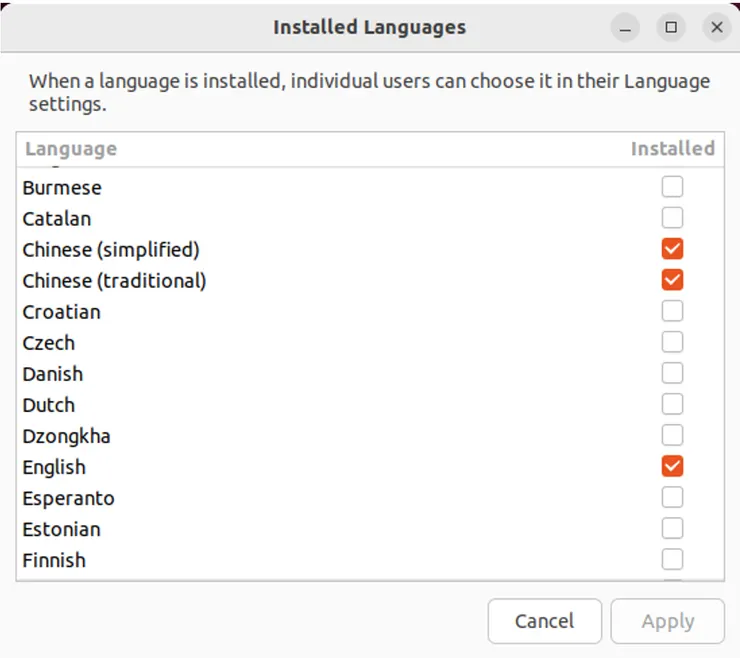Click the Cancel button
The width and height of the screenshot is (740, 658).
point(544,621)
